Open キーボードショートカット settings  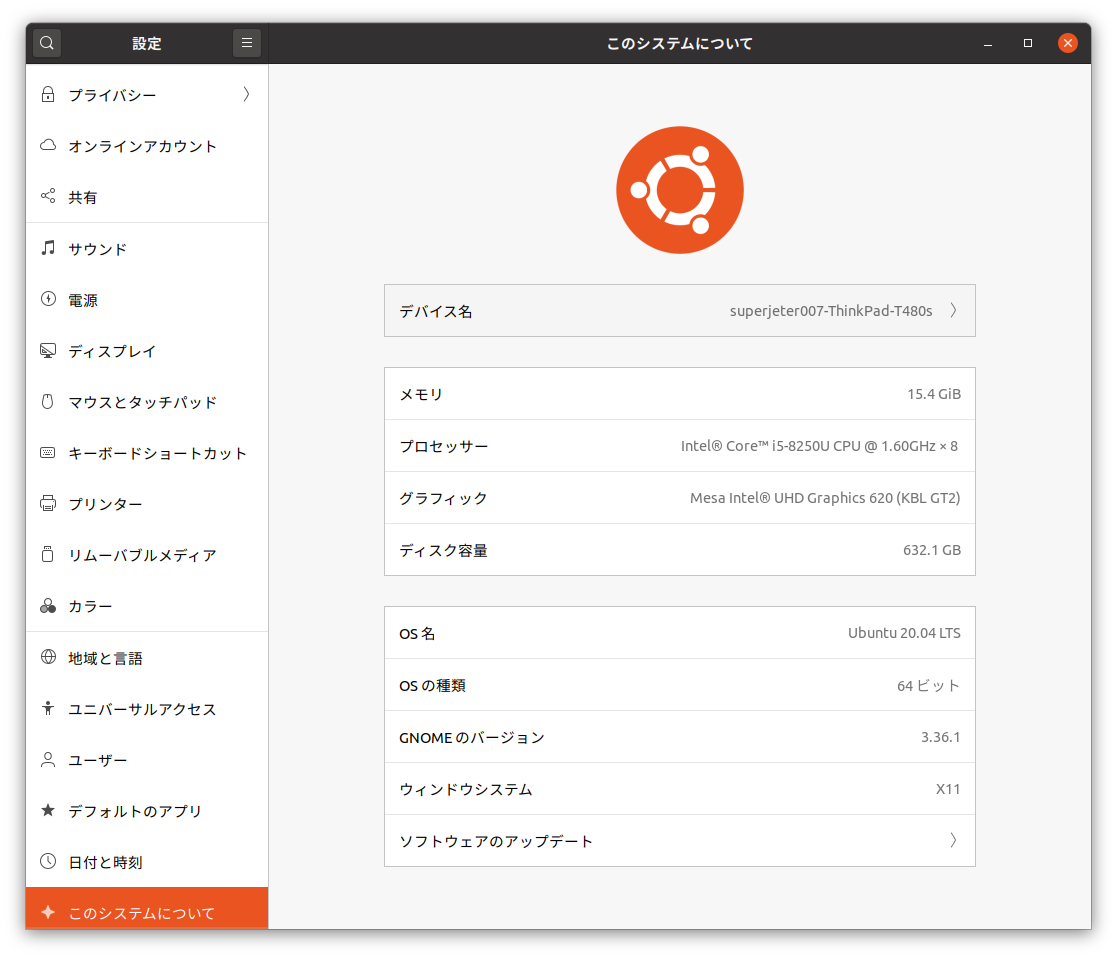tap(147, 453)
